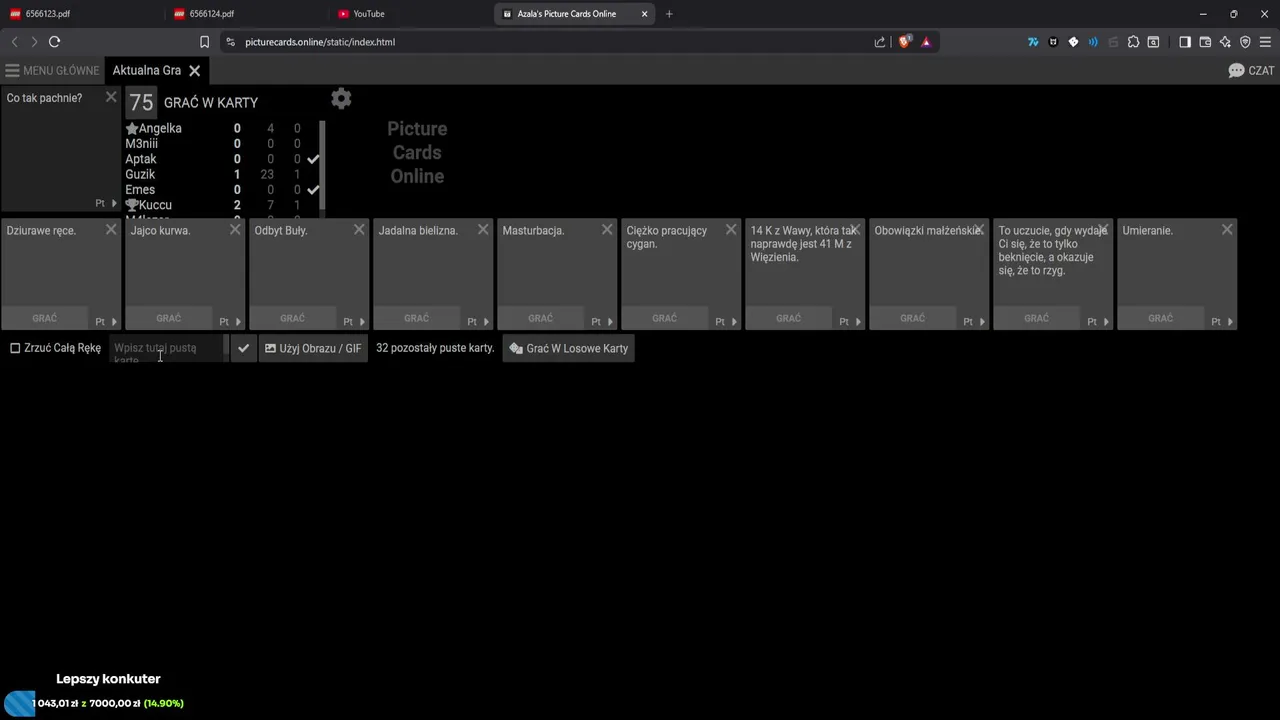Select player Angelka in scoreboard
The width and height of the screenshot is (1280, 720).
point(153,128)
